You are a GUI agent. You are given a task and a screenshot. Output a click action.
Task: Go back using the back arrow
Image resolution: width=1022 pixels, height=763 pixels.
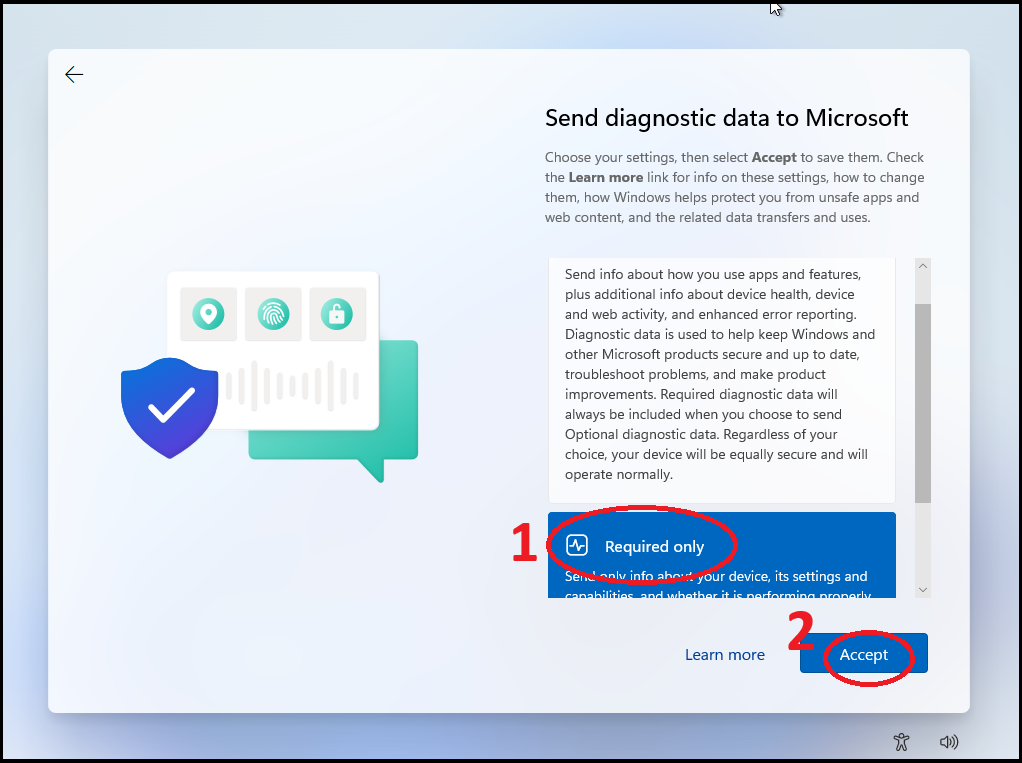coord(74,75)
